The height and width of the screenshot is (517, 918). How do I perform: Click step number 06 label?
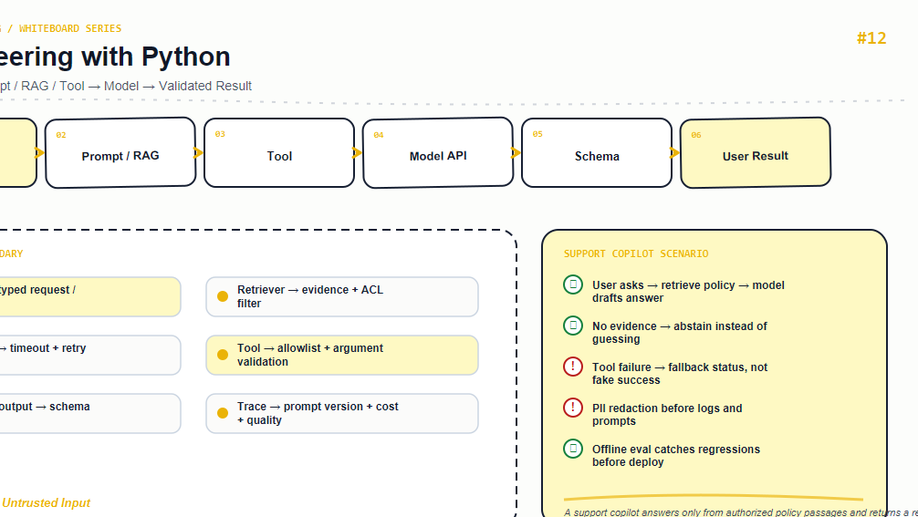(696, 135)
